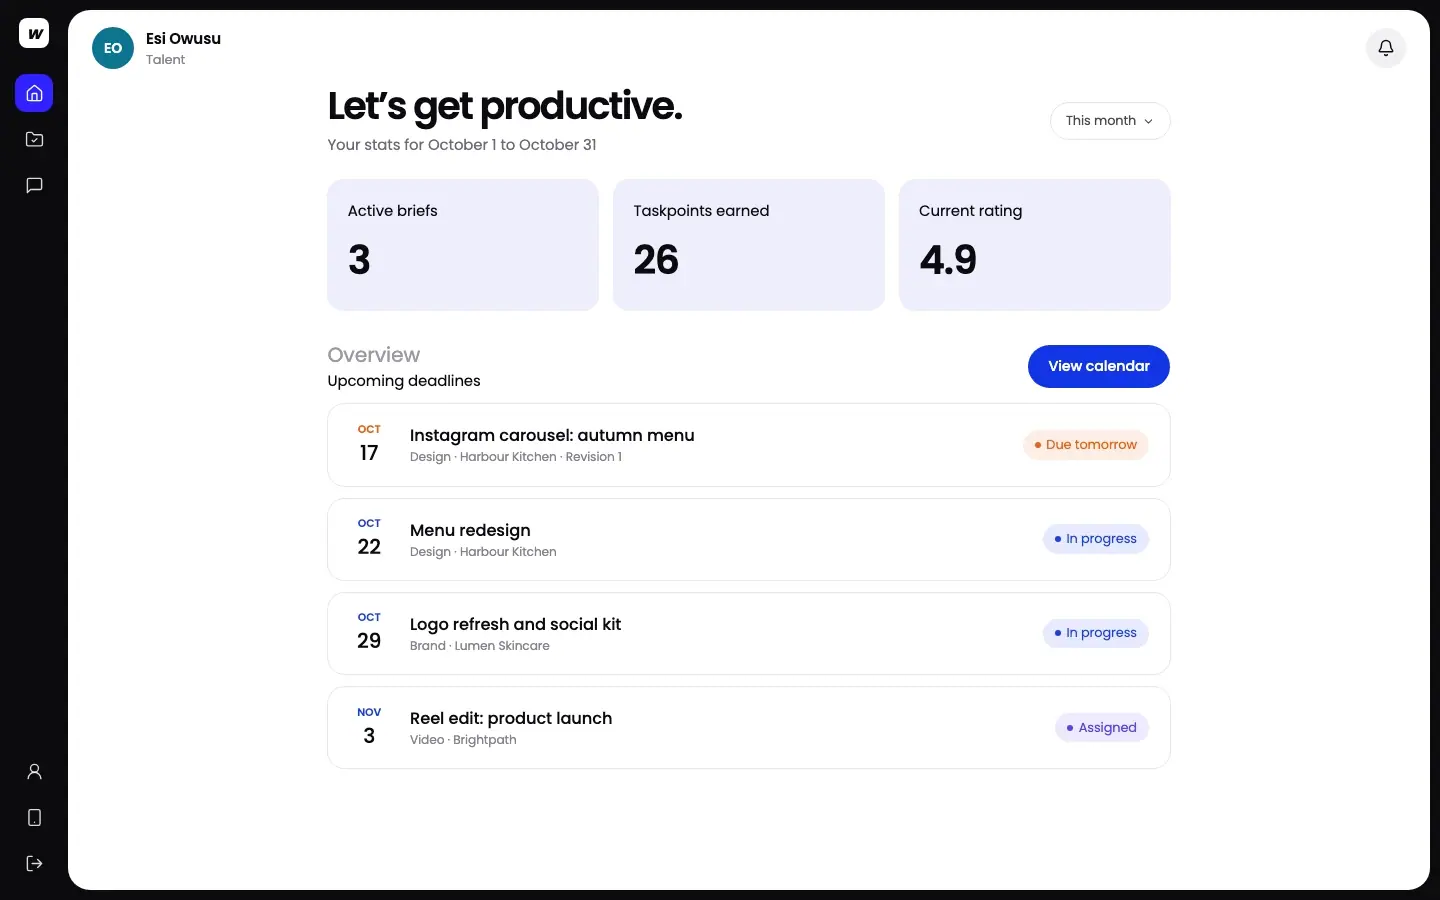The image size is (1440, 900).
Task: Click the Oct 22 date label
Action: [x=369, y=537]
